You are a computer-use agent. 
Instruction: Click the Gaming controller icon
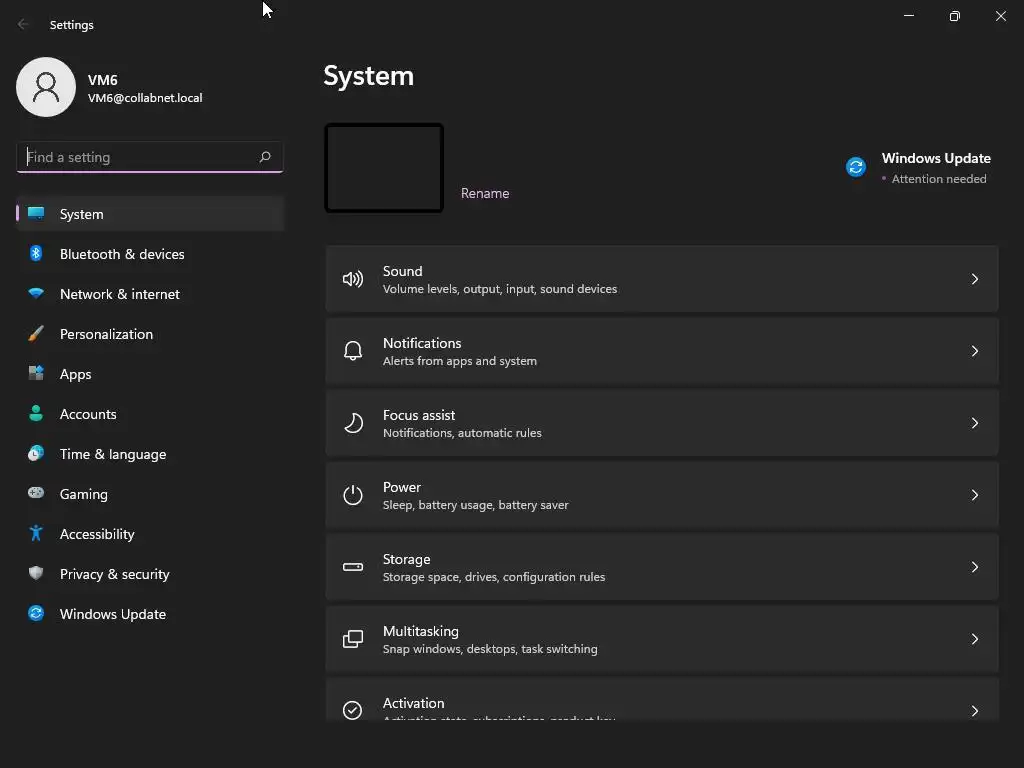click(x=36, y=494)
